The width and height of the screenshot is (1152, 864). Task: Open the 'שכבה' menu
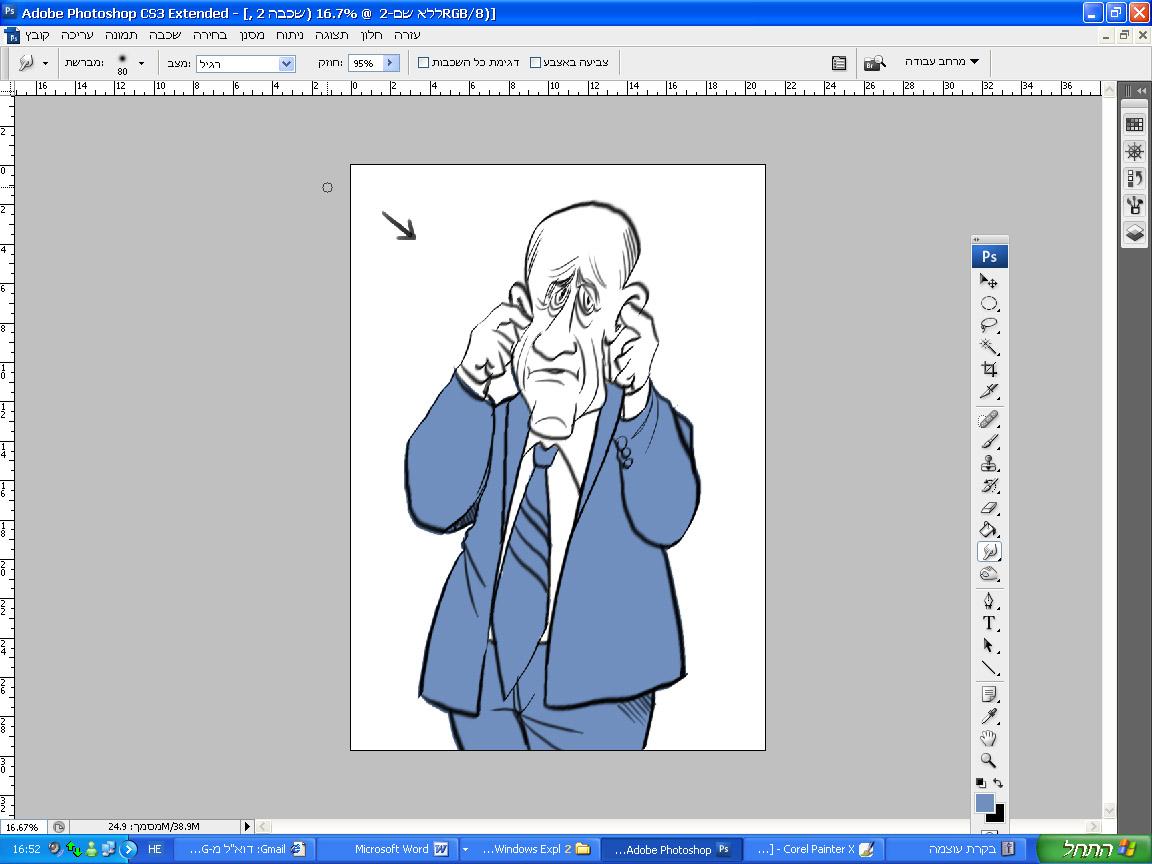point(165,34)
